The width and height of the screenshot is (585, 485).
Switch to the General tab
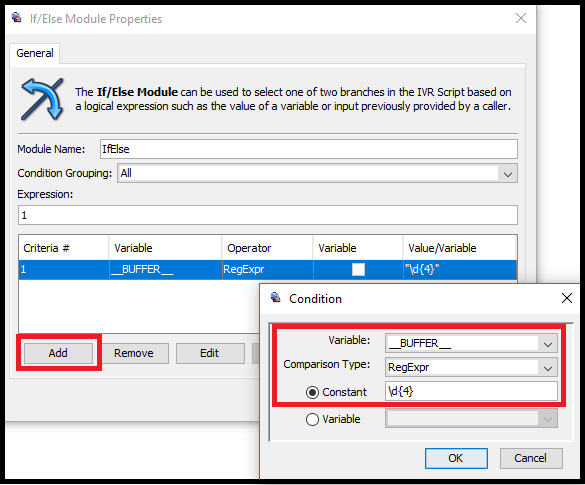[35, 53]
